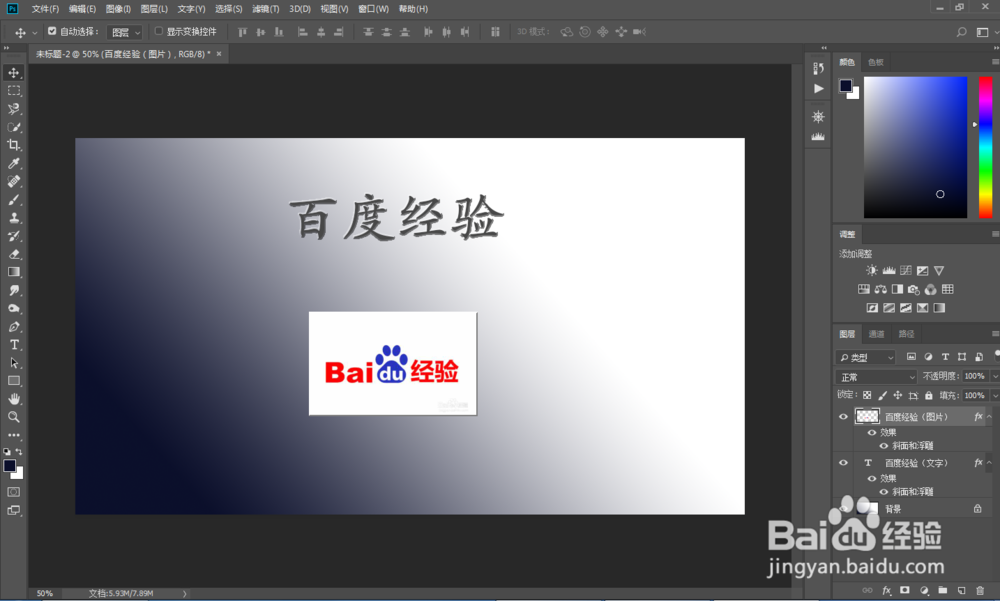Click add layer style fx icon

886,591
